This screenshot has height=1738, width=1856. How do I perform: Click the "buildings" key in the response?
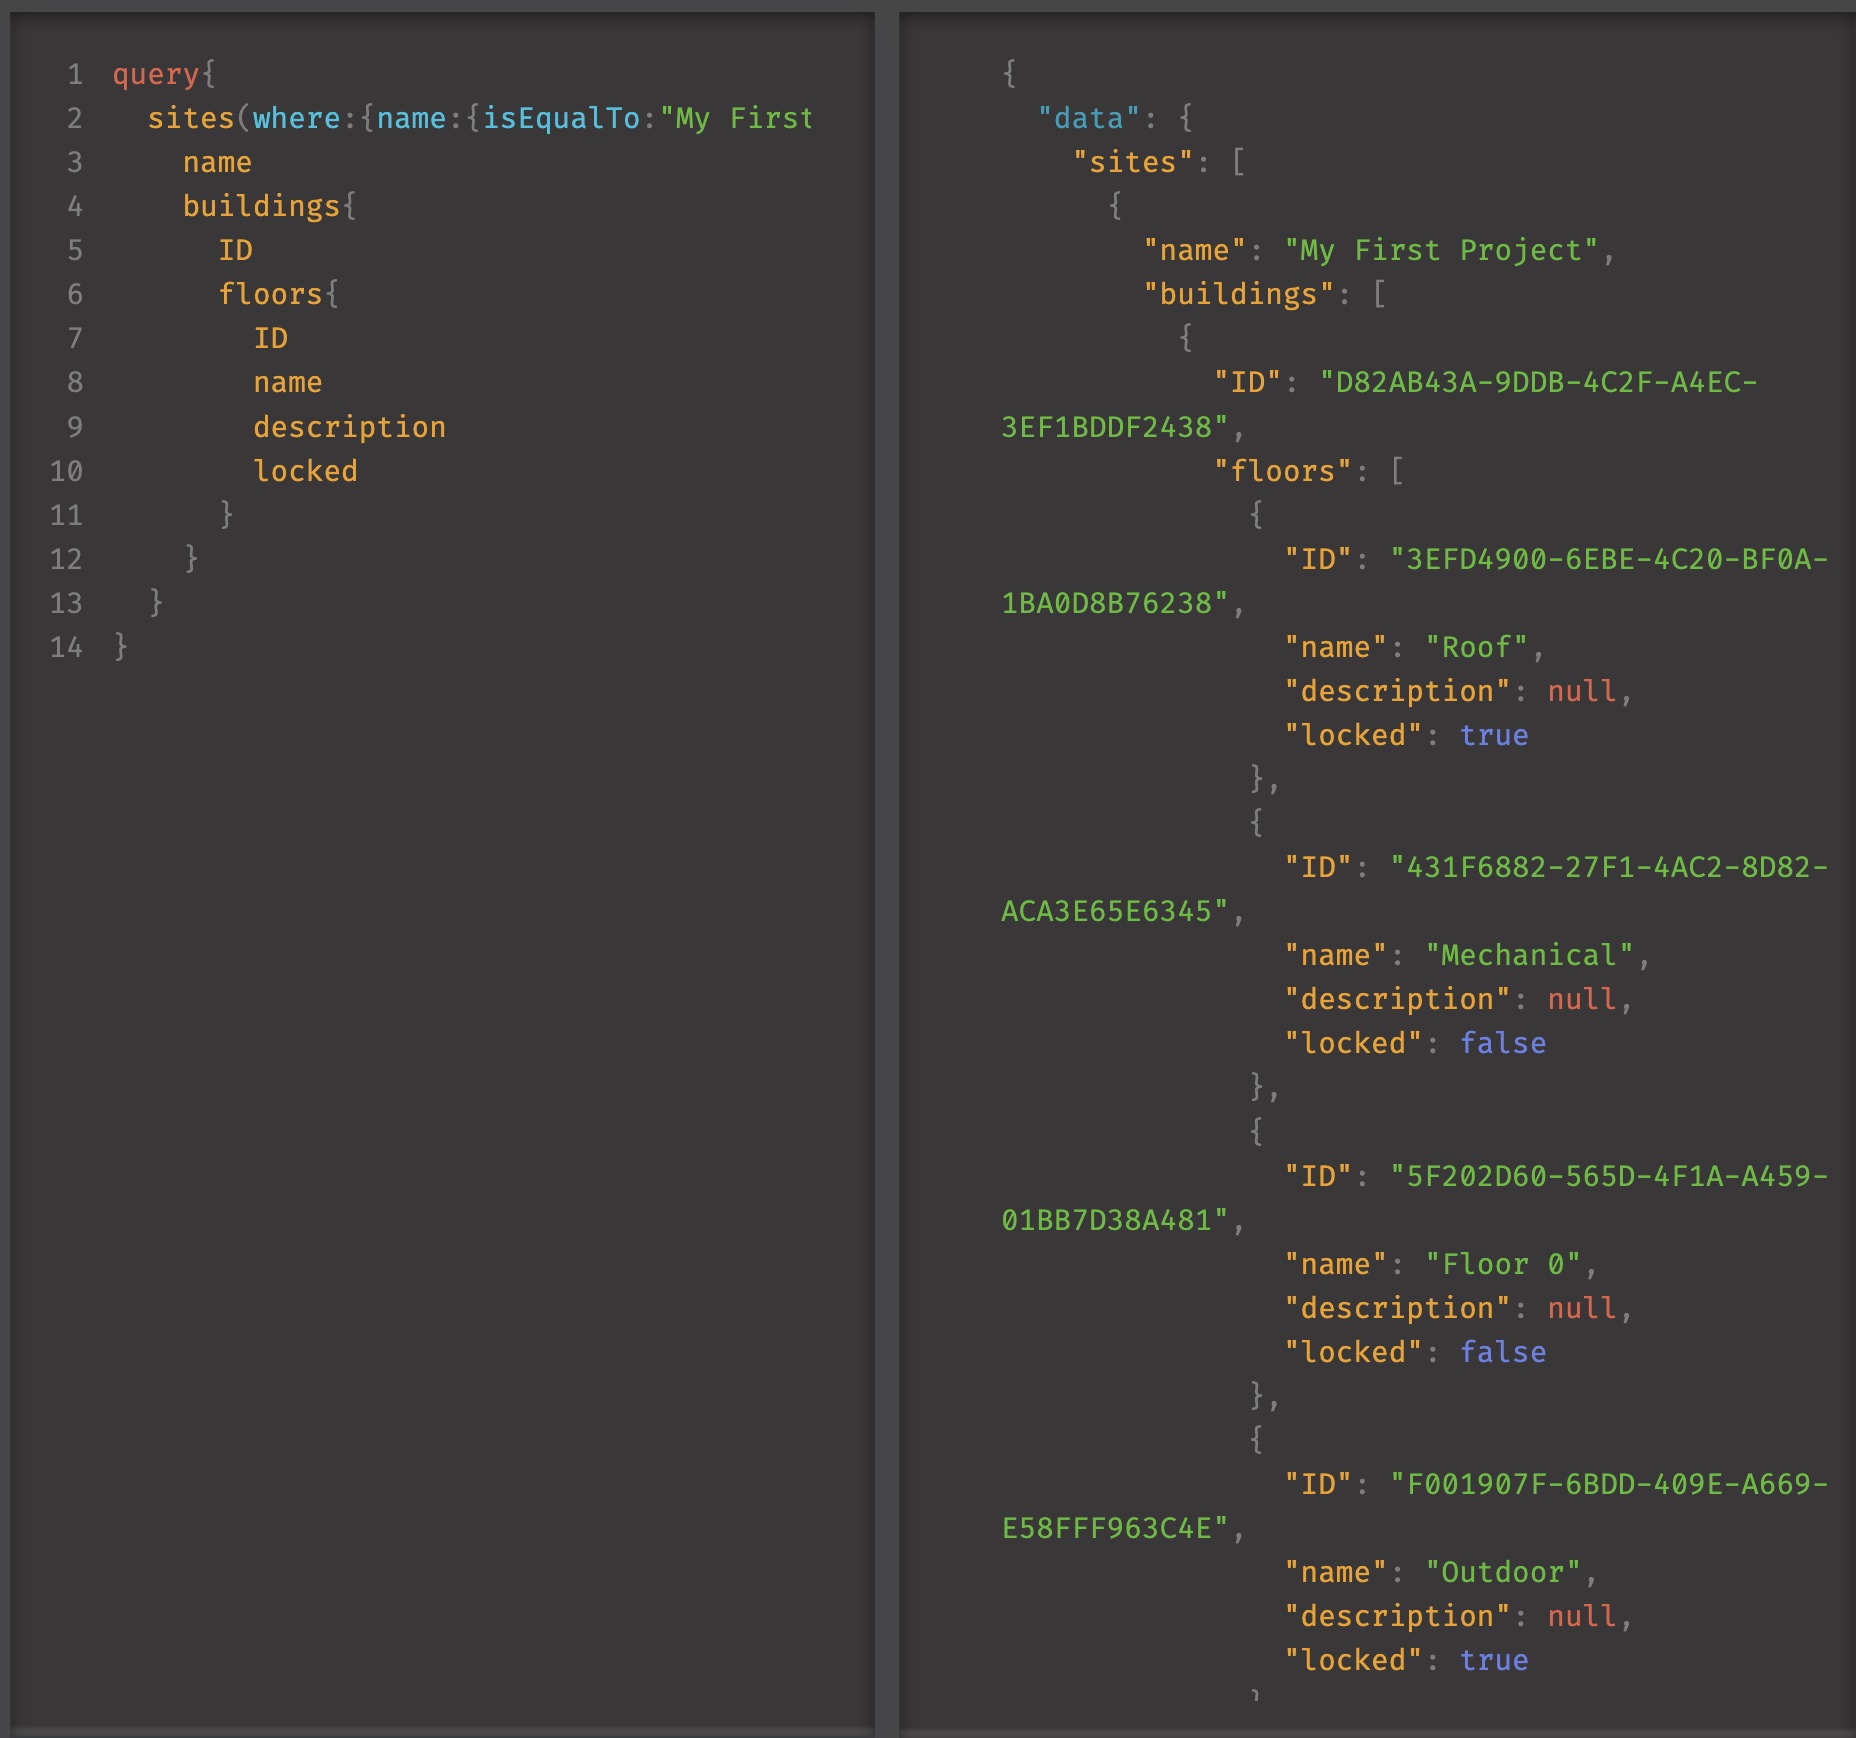(x=1238, y=294)
